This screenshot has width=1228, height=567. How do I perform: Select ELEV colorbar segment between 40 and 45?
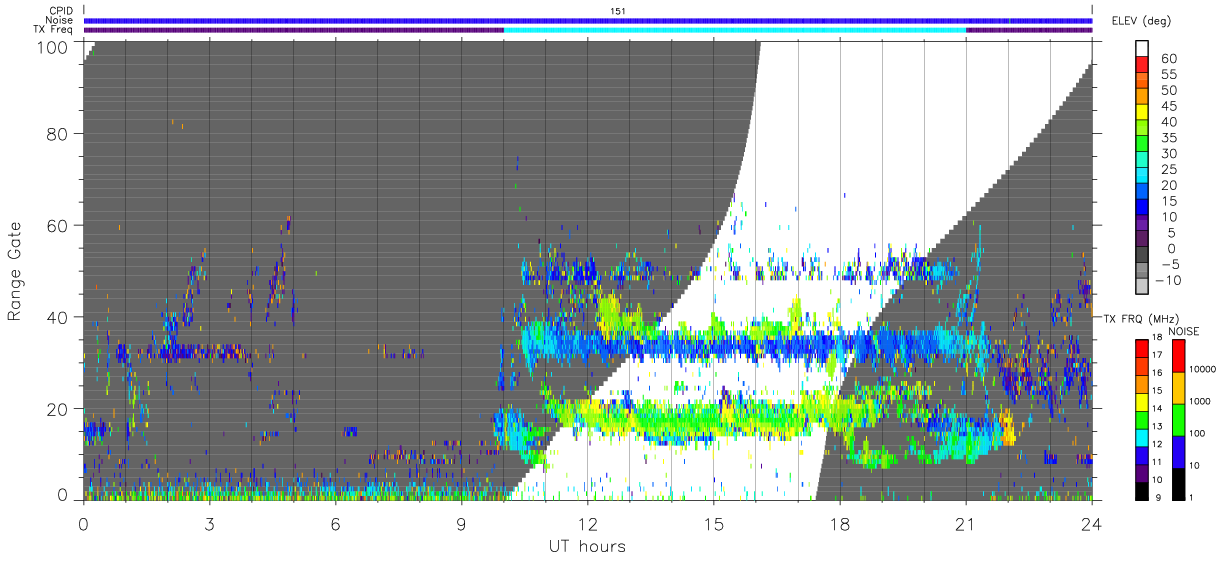tap(1143, 112)
